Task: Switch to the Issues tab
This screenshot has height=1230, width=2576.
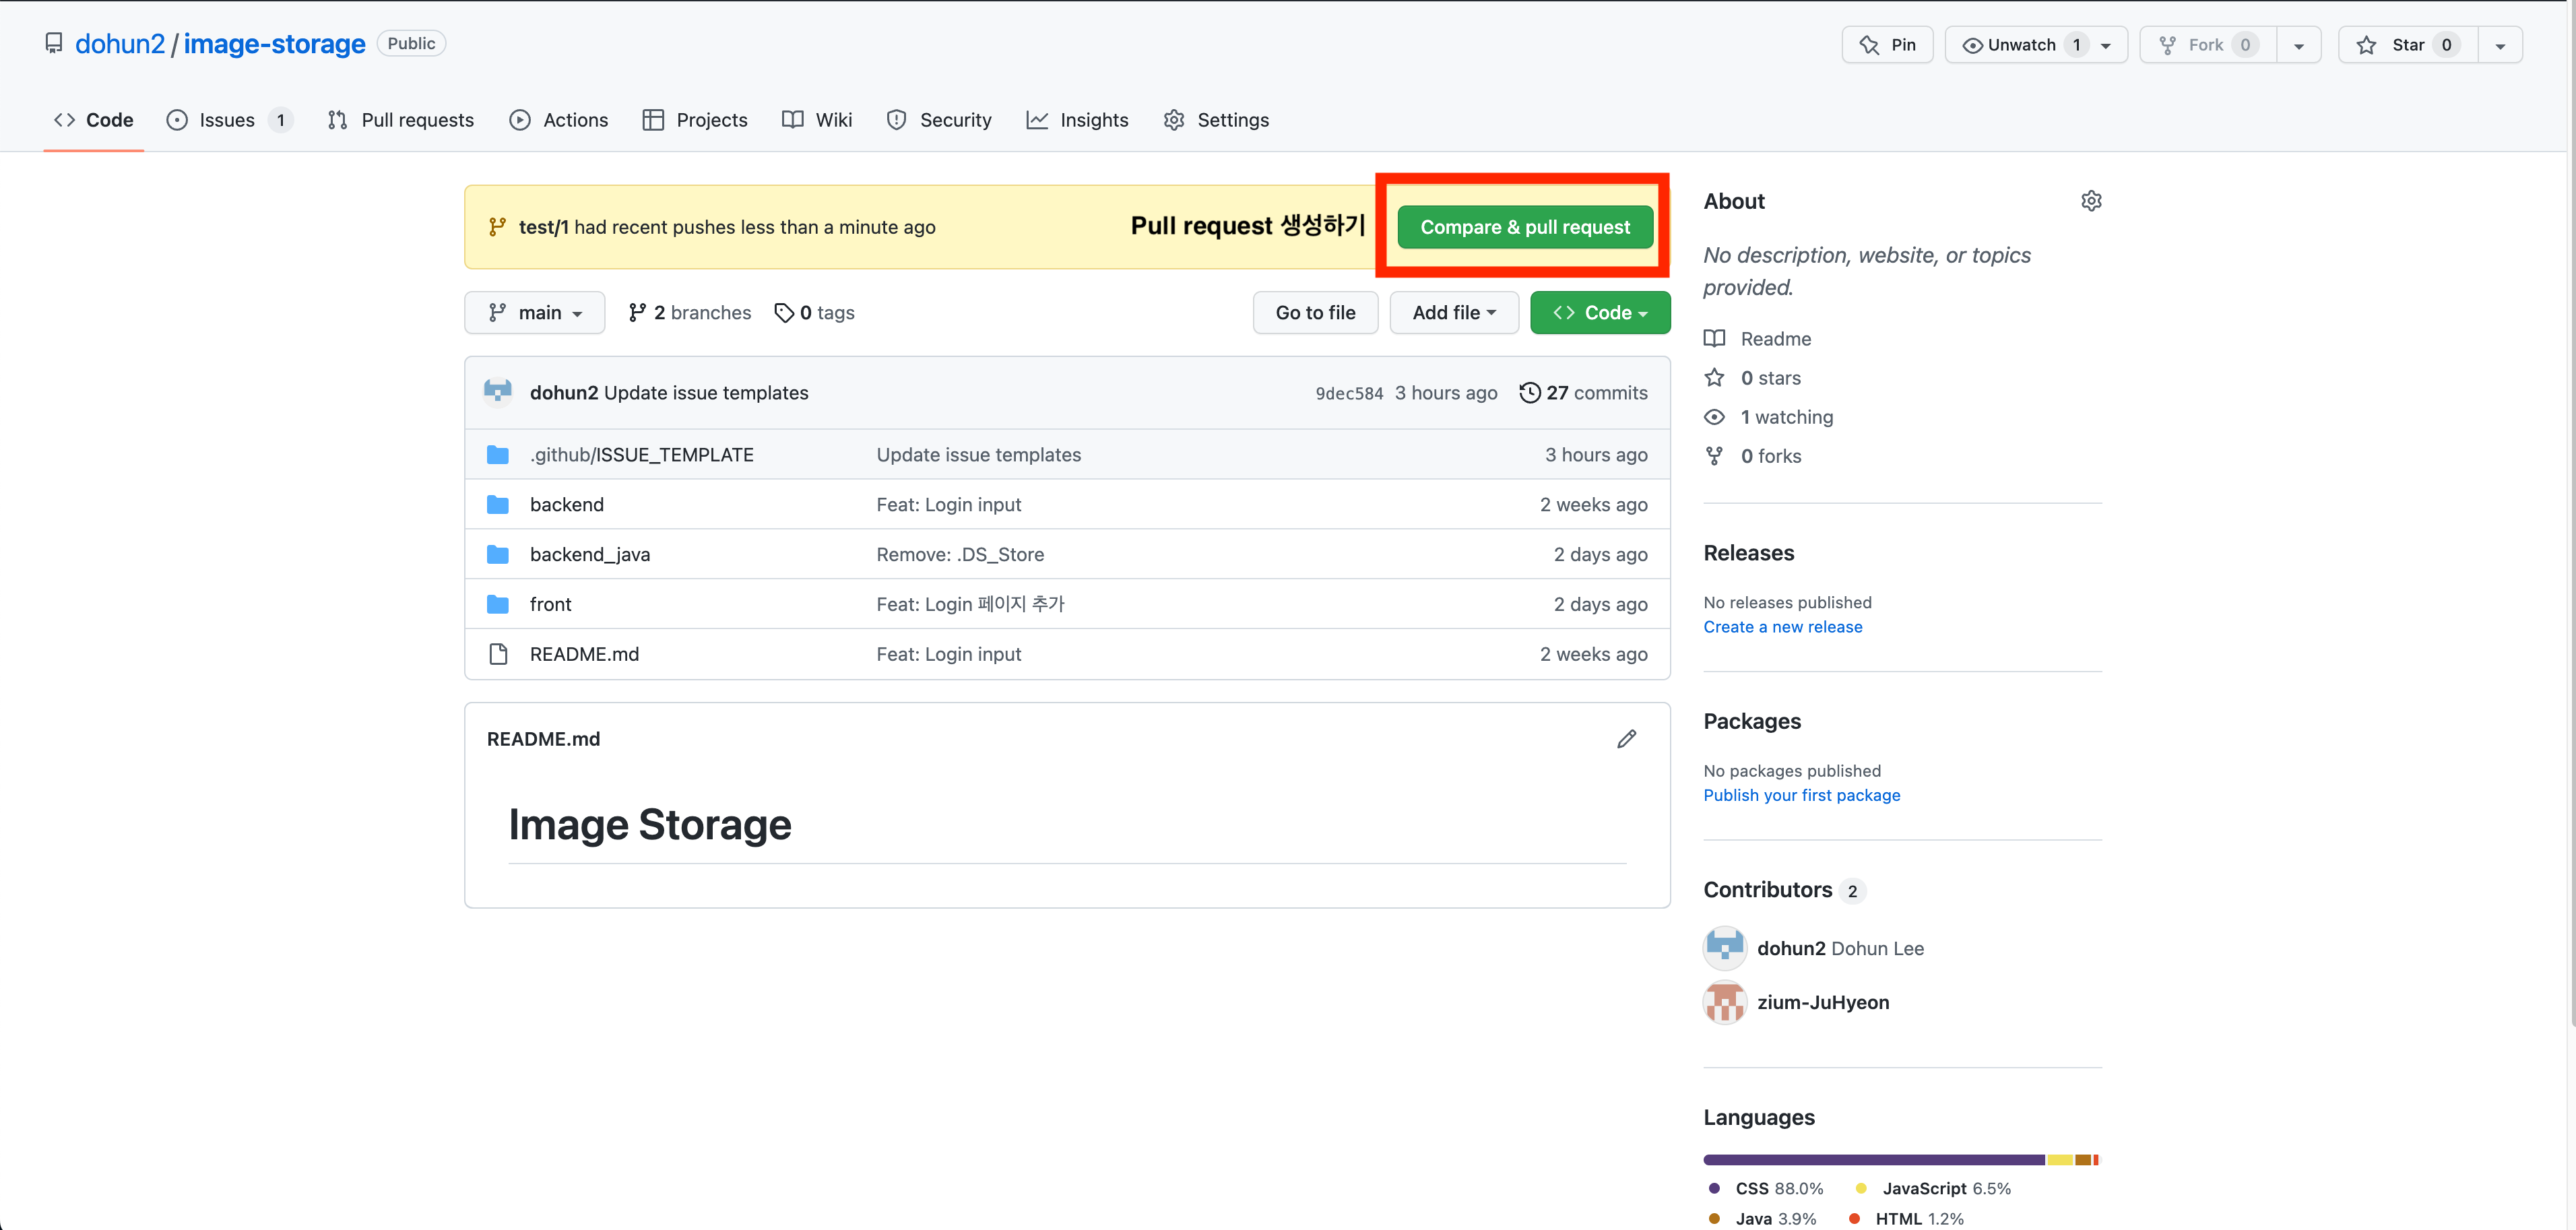Action: (x=227, y=120)
